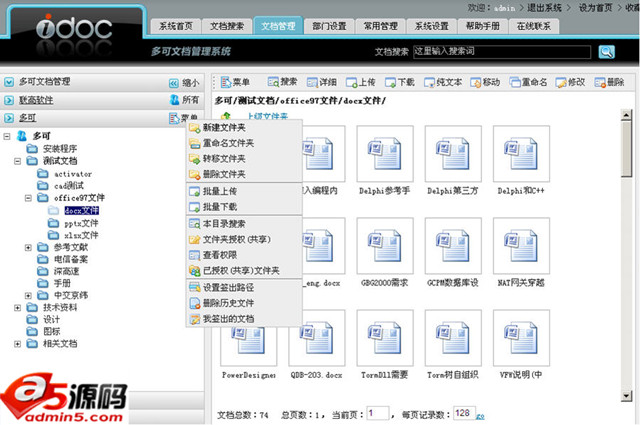Open the 在线联系 tab
The width and height of the screenshot is (640, 425).
533,27
